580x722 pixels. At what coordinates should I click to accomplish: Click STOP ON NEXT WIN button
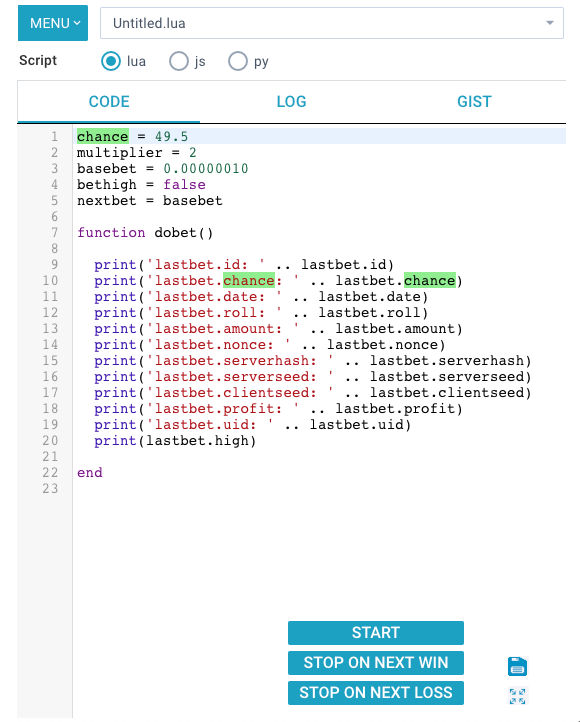[376, 663]
